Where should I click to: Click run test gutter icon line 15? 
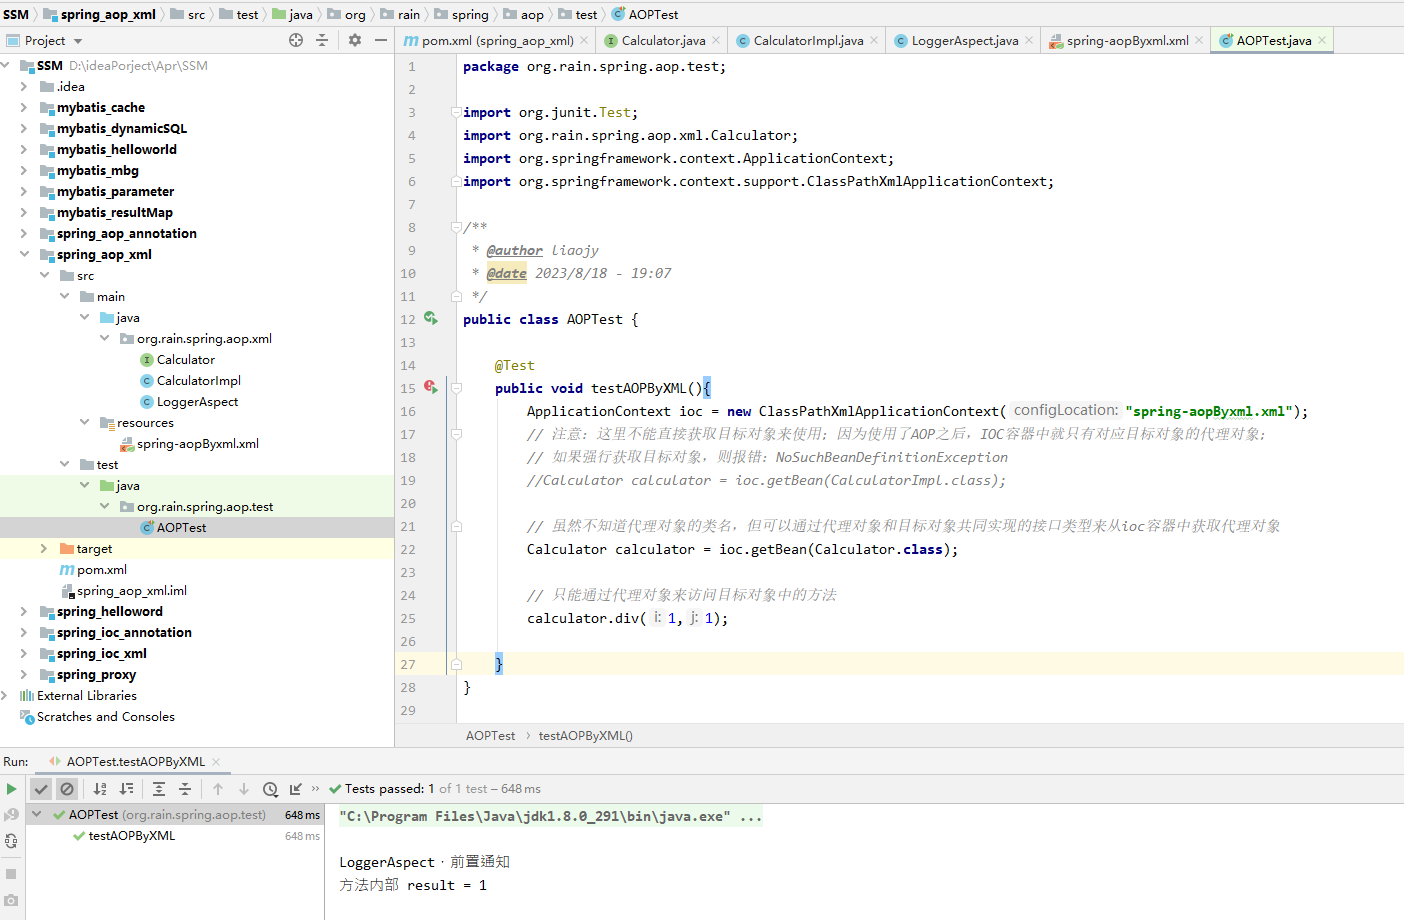[431, 387]
